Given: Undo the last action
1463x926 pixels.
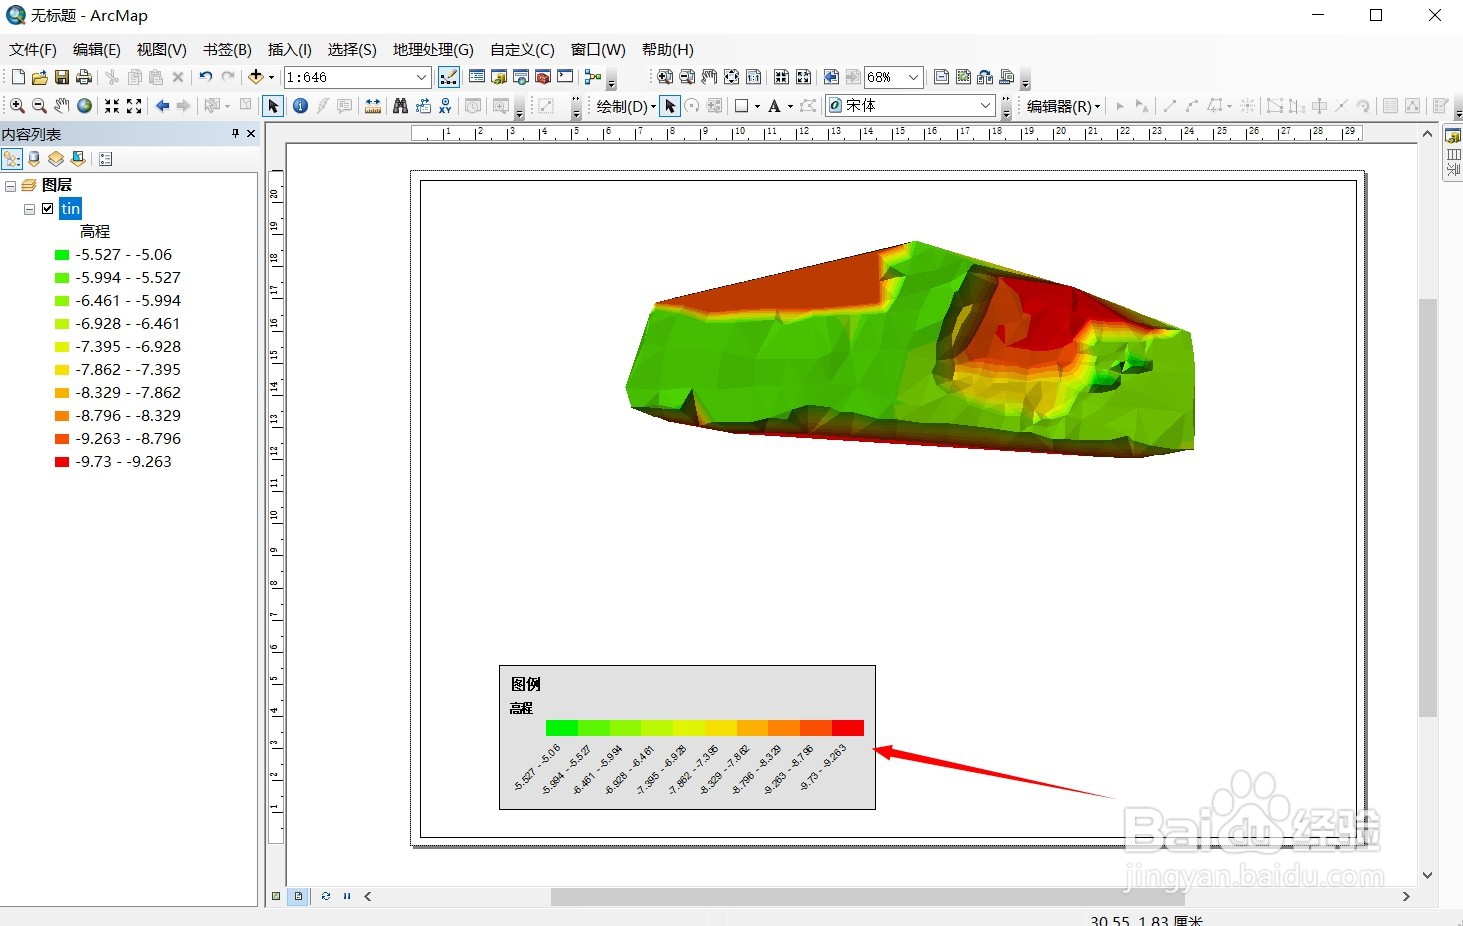Looking at the screenshot, I should coord(205,77).
